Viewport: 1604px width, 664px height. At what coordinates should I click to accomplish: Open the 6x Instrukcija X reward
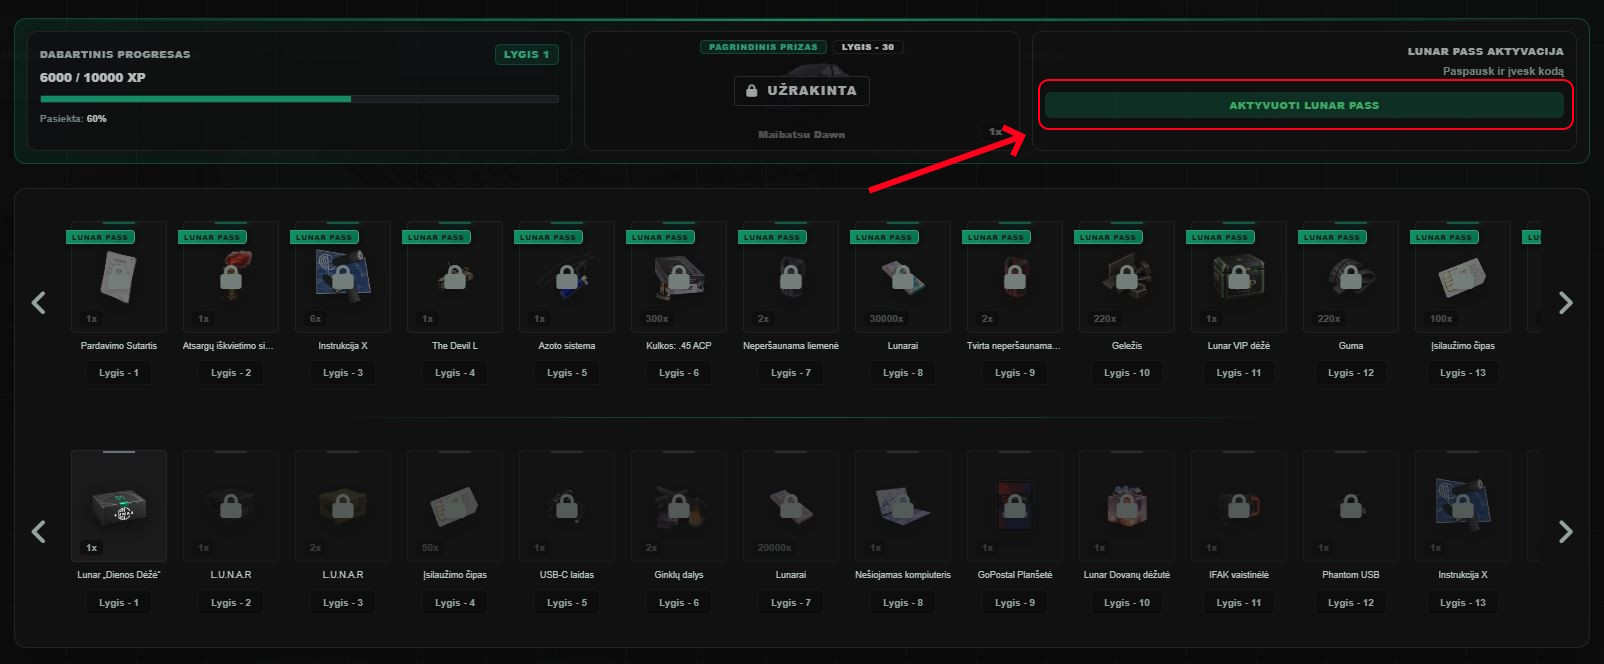343,277
